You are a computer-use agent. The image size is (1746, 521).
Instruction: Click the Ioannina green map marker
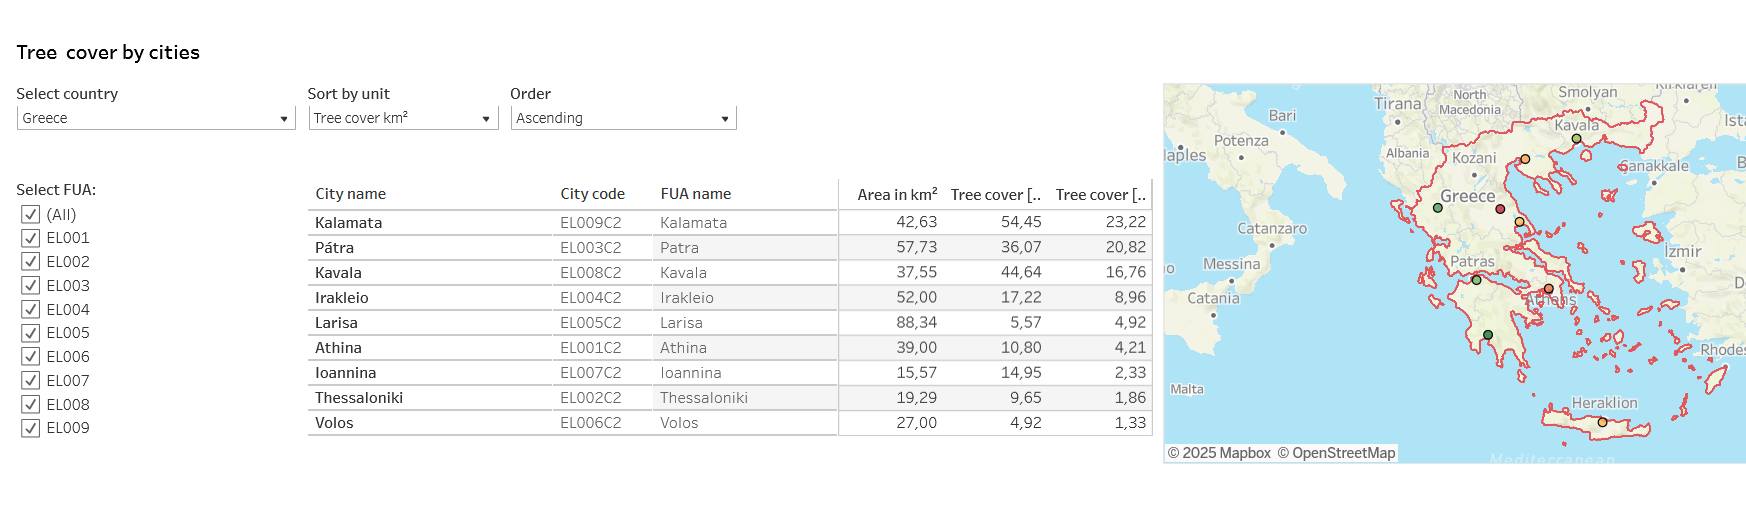click(x=1438, y=208)
